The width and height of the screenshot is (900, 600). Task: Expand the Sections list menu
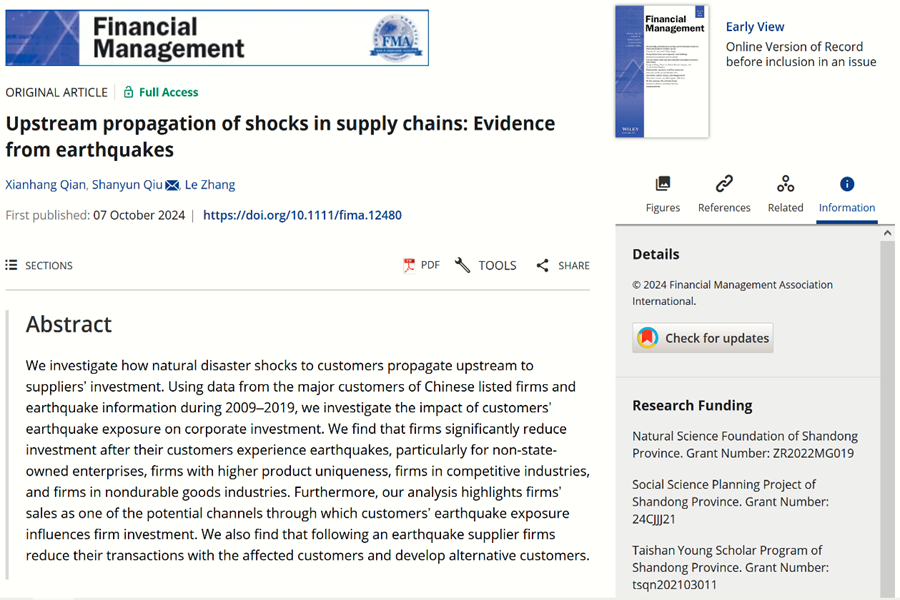(x=12, y=265)
